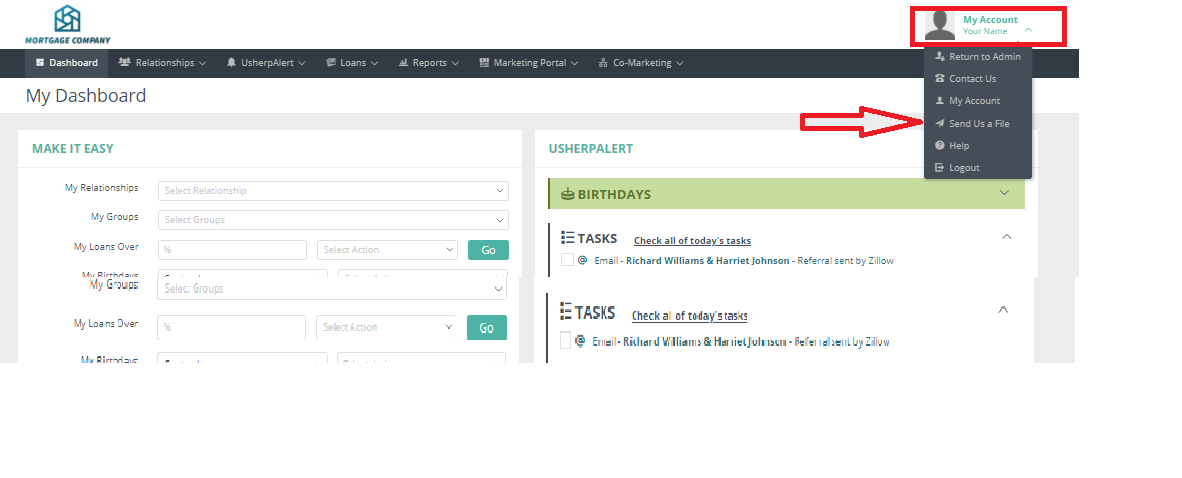Open the Select Action dropdown for loans

pyautogui.click(x=387, y=250)
